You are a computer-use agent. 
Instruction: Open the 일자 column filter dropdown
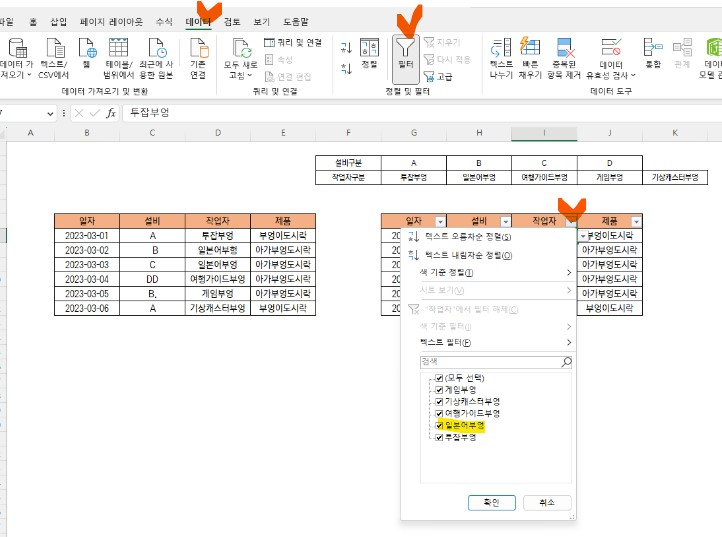[x=440, y=222]
